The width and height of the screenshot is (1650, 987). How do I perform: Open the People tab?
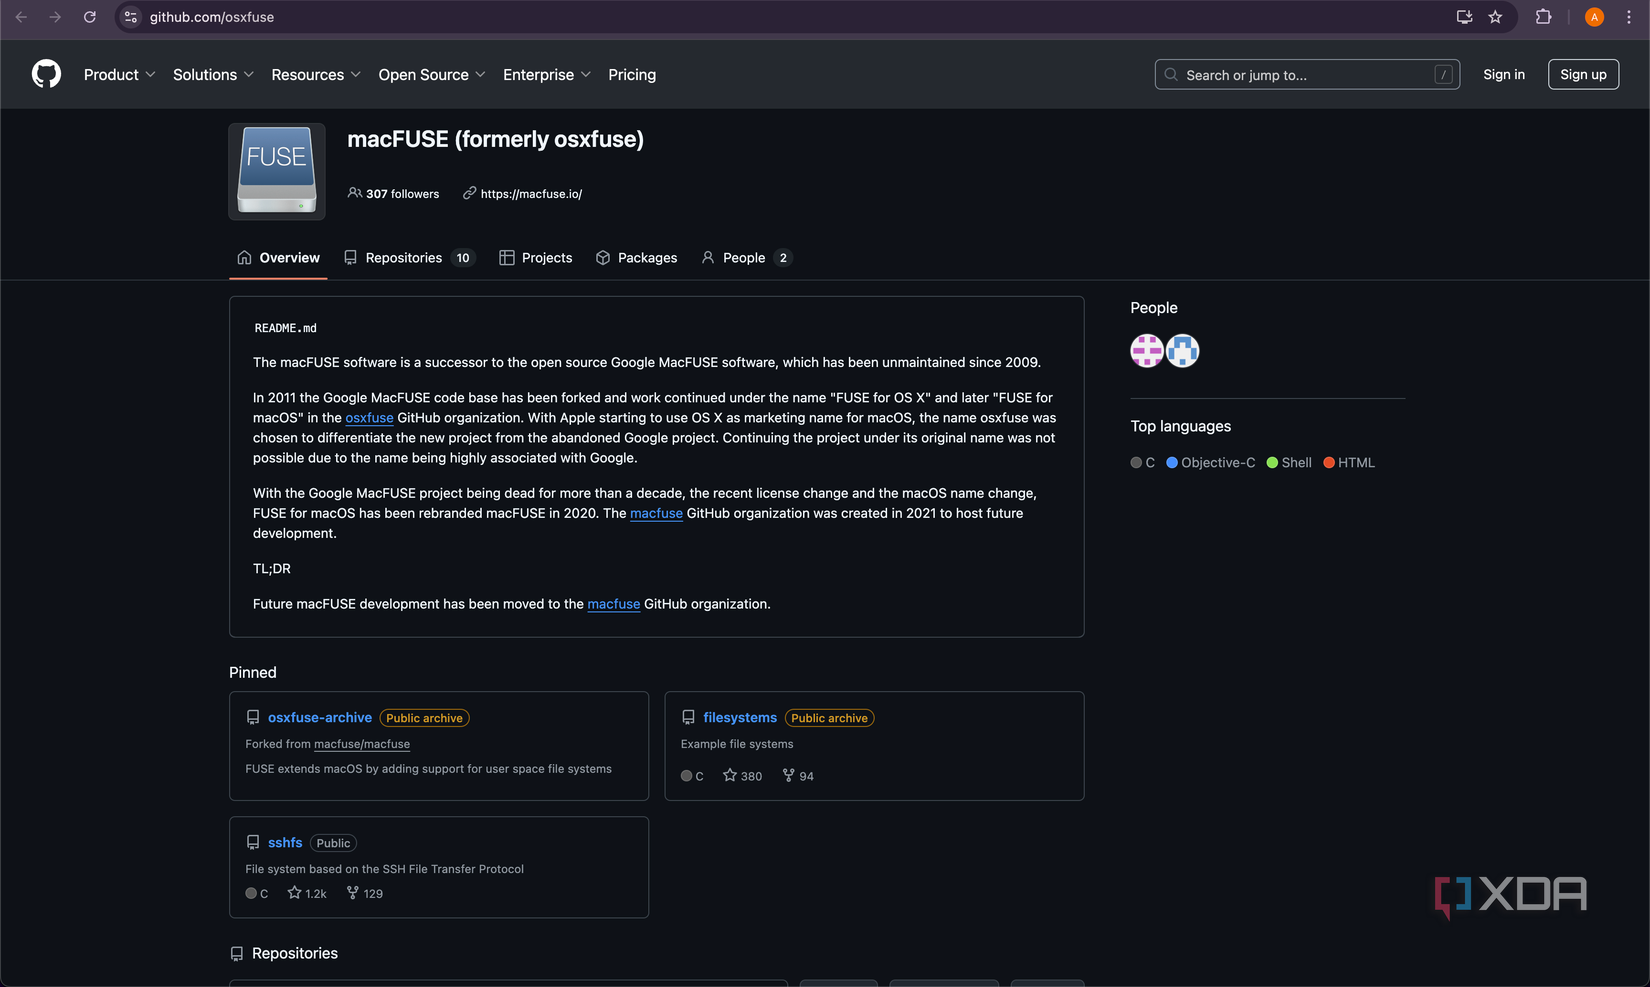pos(746,258)
